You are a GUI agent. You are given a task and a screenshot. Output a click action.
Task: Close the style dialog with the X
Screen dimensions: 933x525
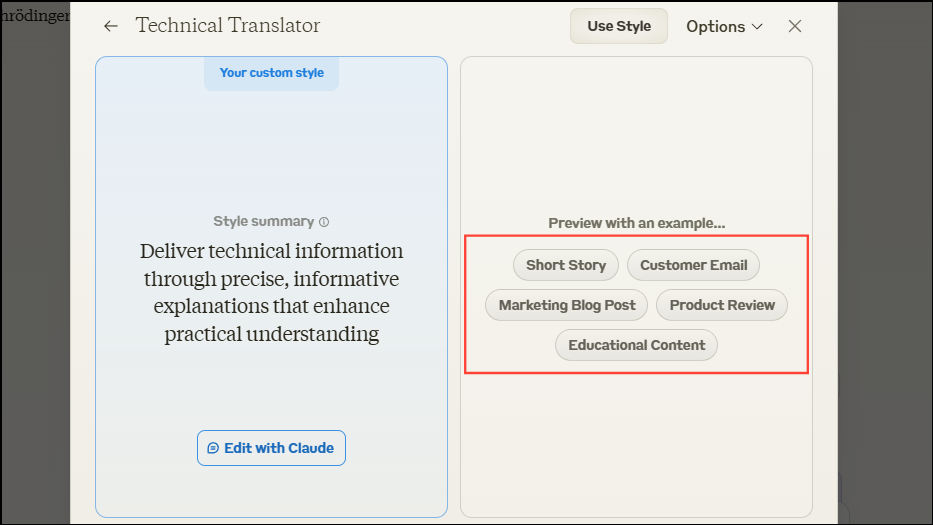coord(795,27)
